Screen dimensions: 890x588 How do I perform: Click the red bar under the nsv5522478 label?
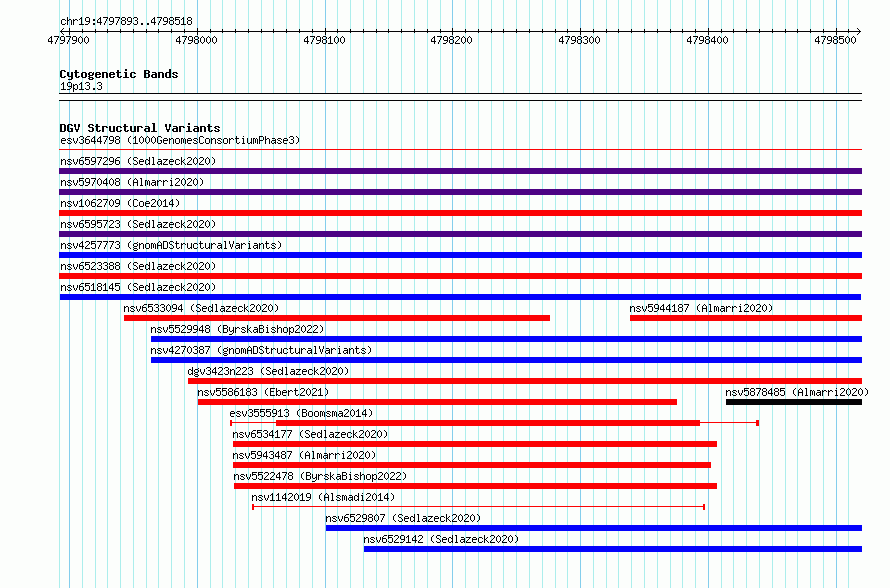(476, 486)
